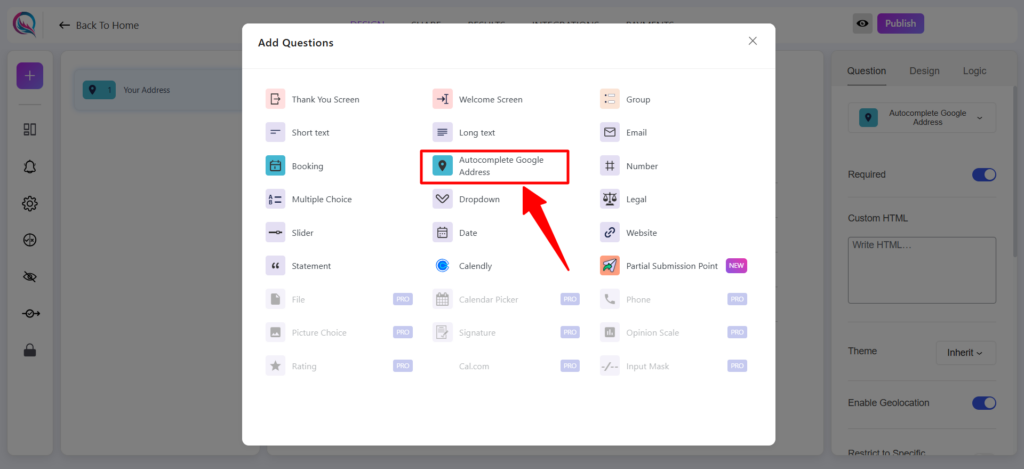The image size is (1024, 469).
Task: Open the settings gear in sidebar
Action: [x=29, y=204]
